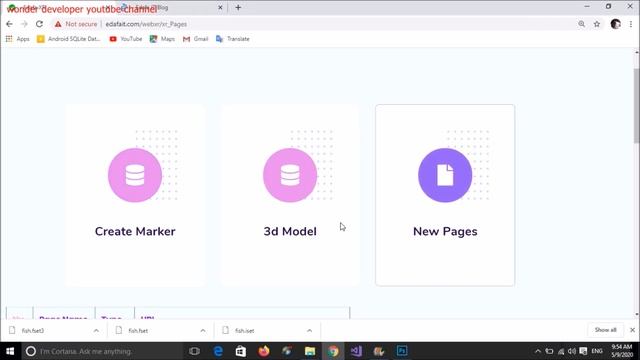Open the network status tray icon

tap(561, 351)
